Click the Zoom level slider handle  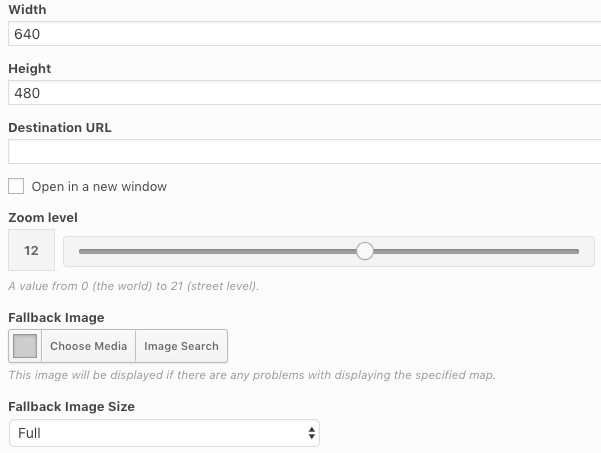click(365, 251)
